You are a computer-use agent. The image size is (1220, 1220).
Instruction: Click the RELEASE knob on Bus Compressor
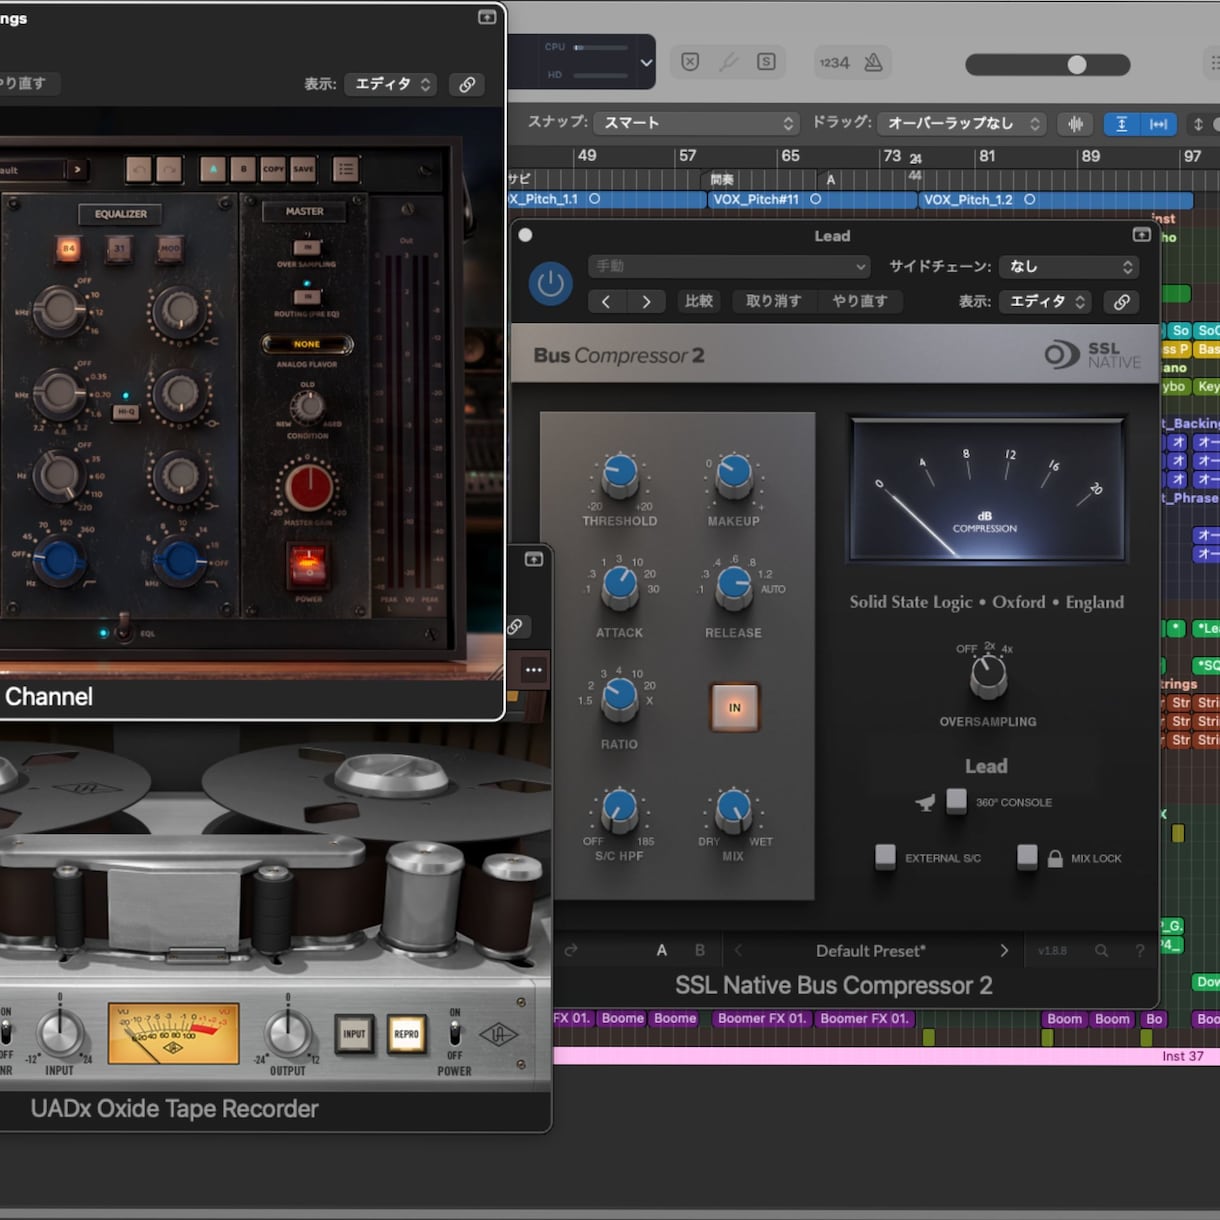click(x=734, y=588)
